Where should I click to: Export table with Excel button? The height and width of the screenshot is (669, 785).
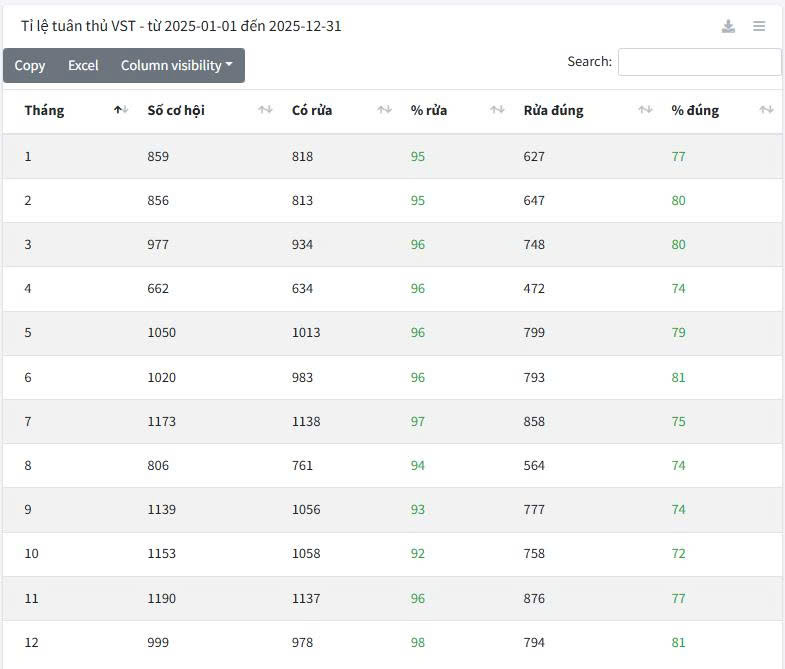pyautogui.click(x=83, y=65)
